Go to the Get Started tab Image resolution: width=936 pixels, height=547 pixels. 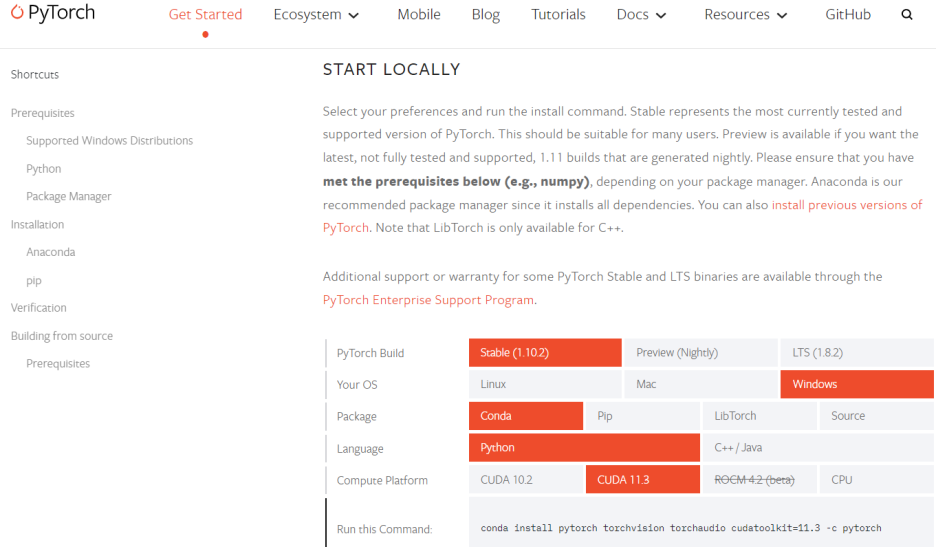coord(205,14)
